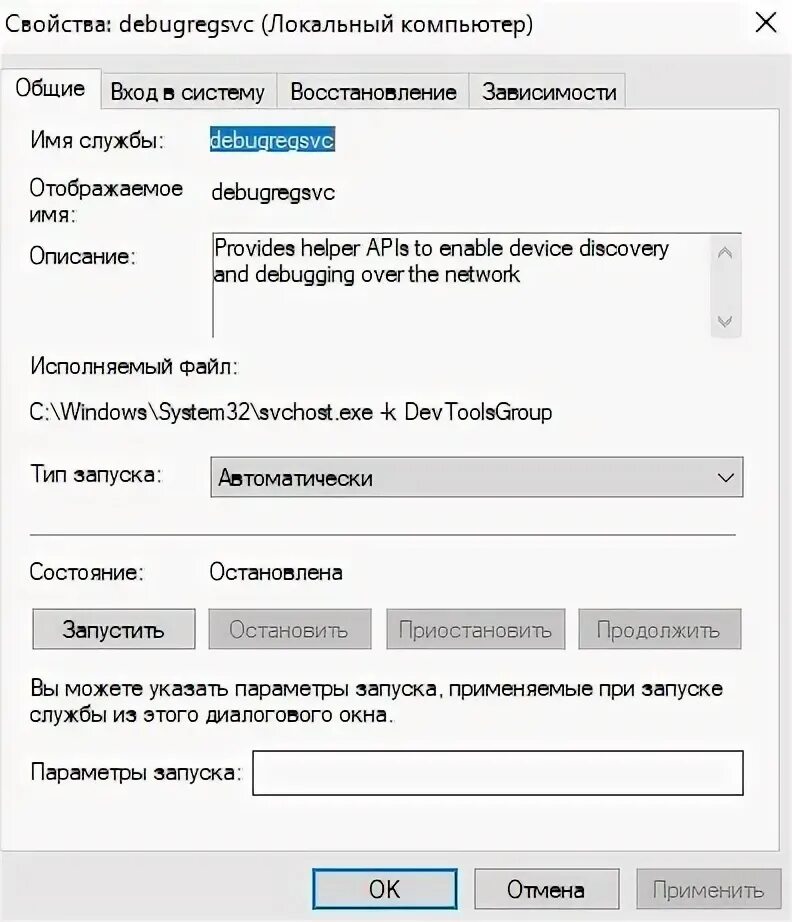The width and height of the screenshot is (792, 922).
Task: Open the Восстановление tab
Action: click(x=373, y=92)
